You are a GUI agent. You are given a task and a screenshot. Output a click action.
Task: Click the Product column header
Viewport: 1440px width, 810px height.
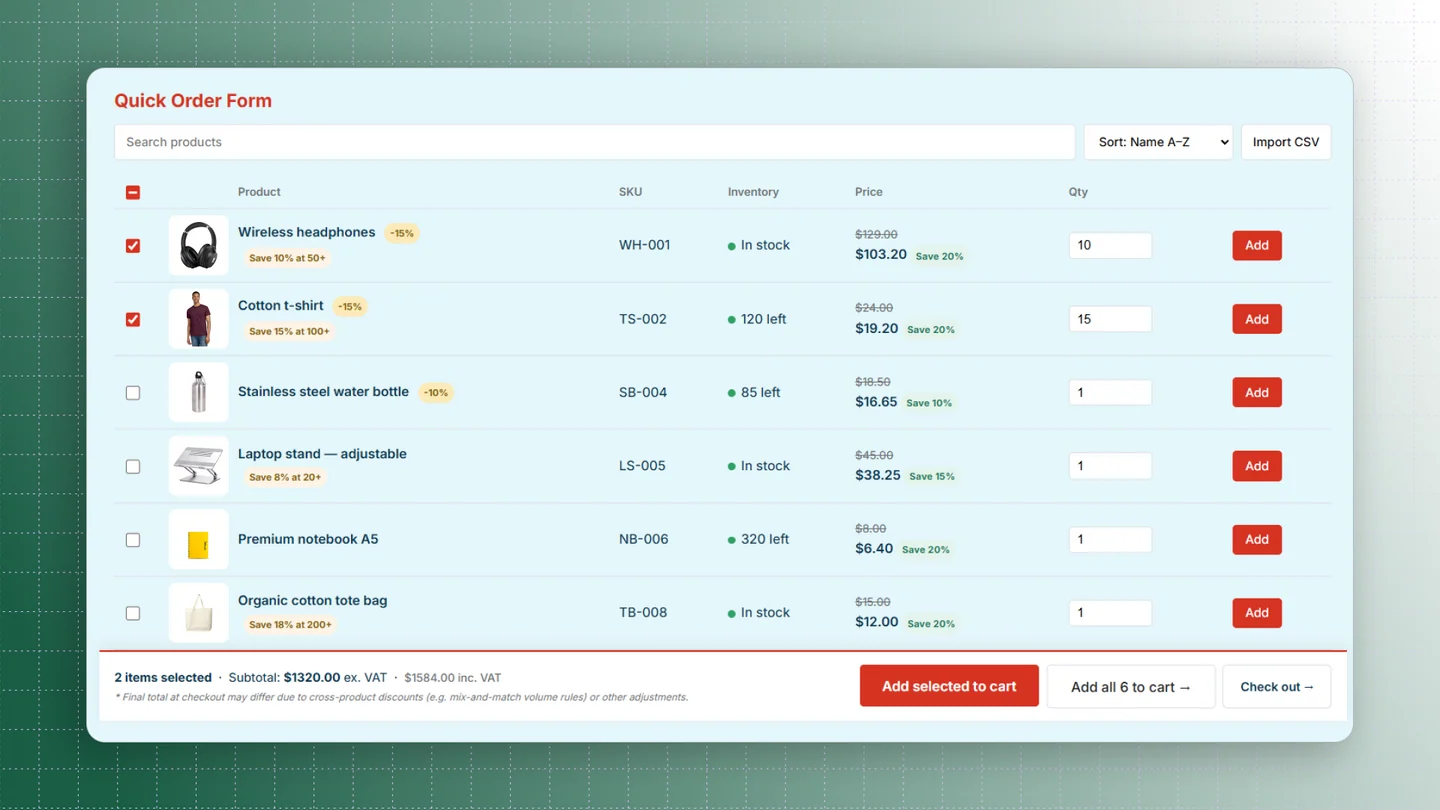pos(259,192)
